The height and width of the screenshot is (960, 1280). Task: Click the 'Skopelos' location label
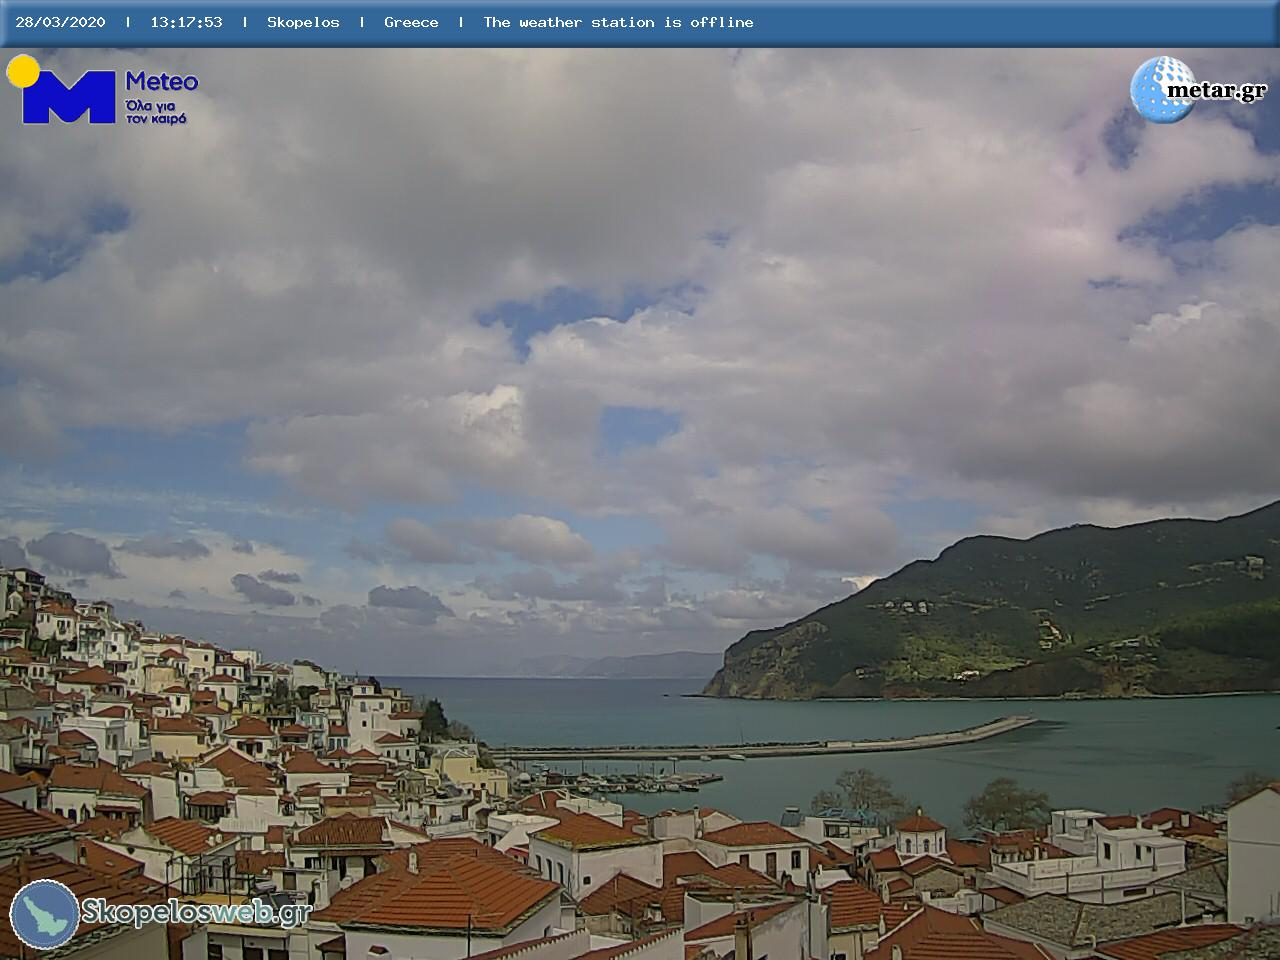303,22
